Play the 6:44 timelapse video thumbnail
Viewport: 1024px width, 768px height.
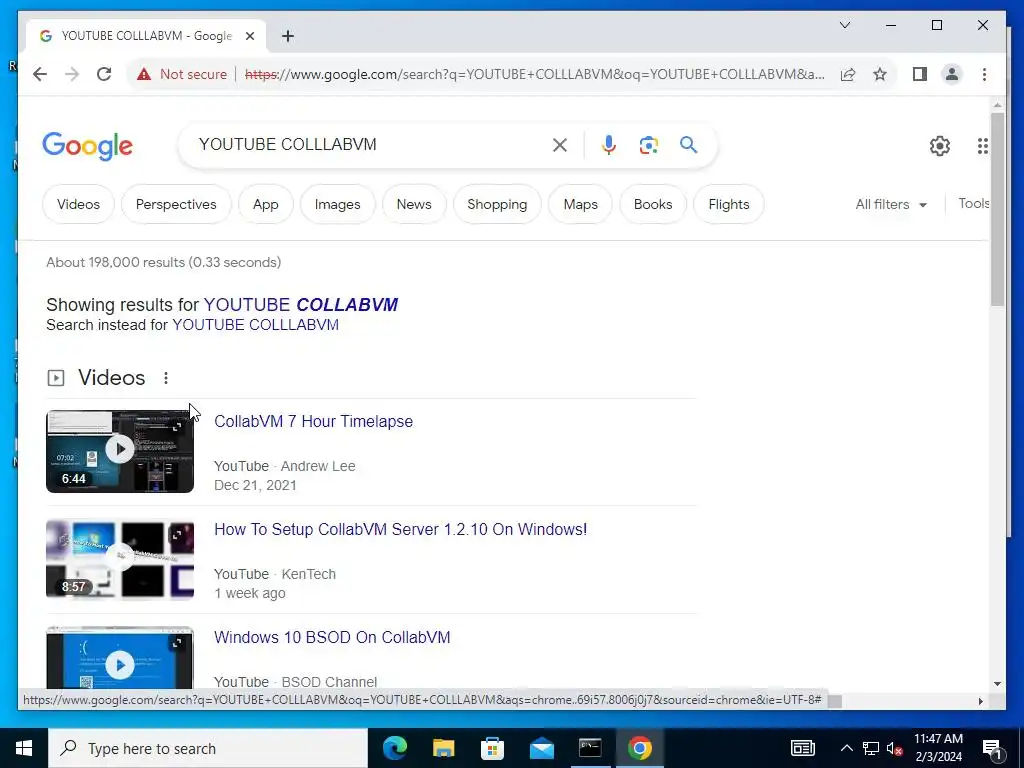click(x=120, y=451)
